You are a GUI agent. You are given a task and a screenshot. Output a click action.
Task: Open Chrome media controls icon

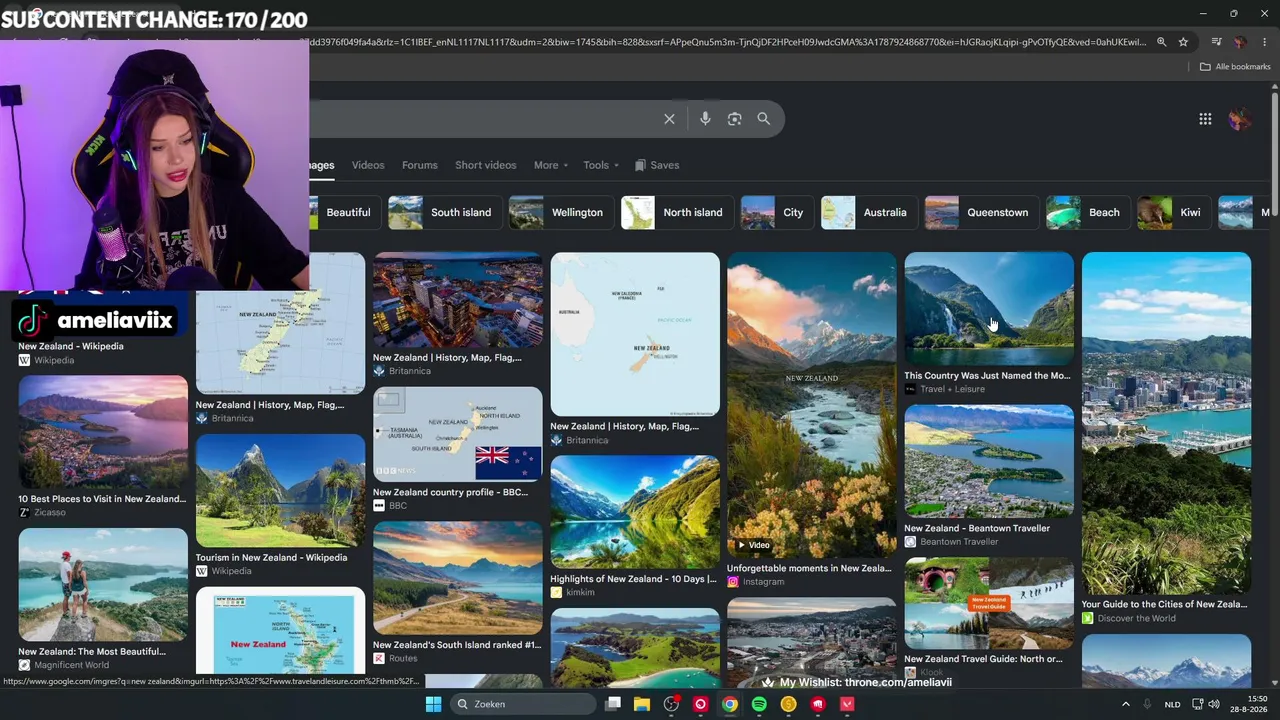1216,42
